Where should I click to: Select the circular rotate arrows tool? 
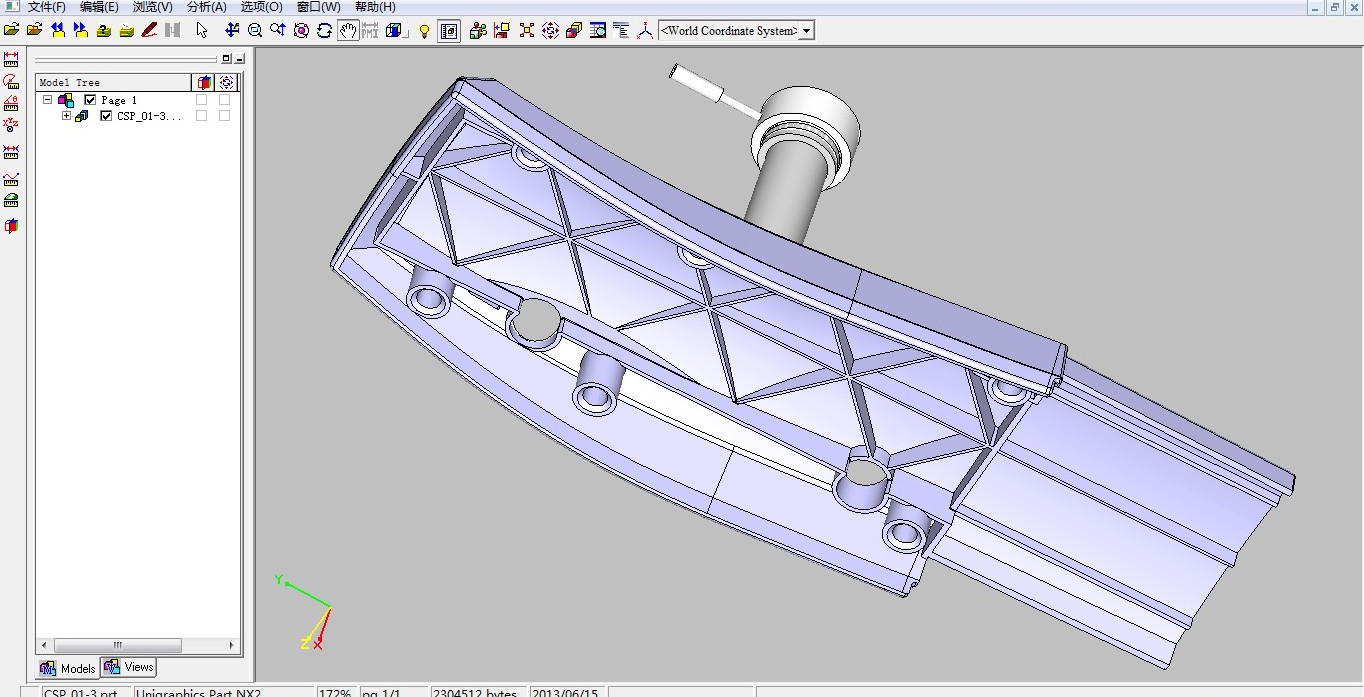324,30
